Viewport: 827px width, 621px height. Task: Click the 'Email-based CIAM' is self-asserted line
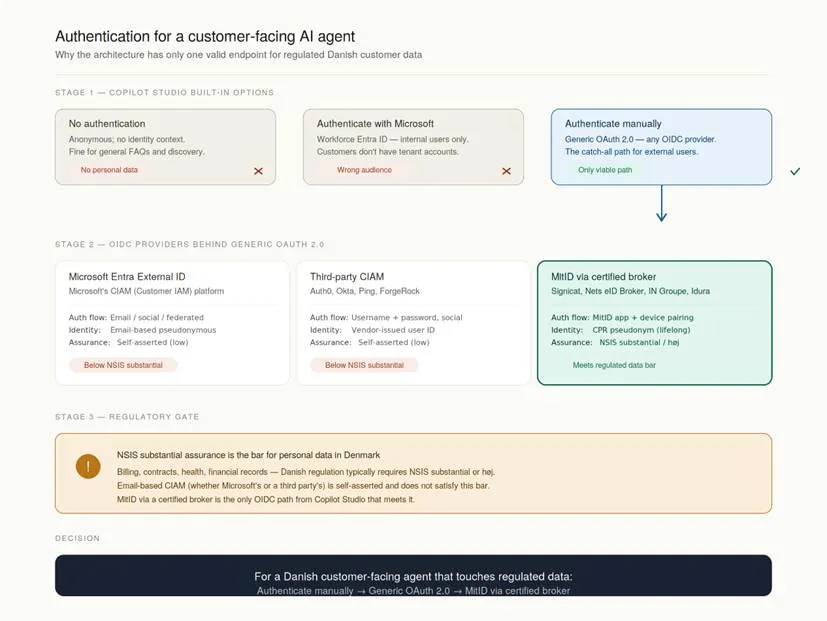coord(303,486)
